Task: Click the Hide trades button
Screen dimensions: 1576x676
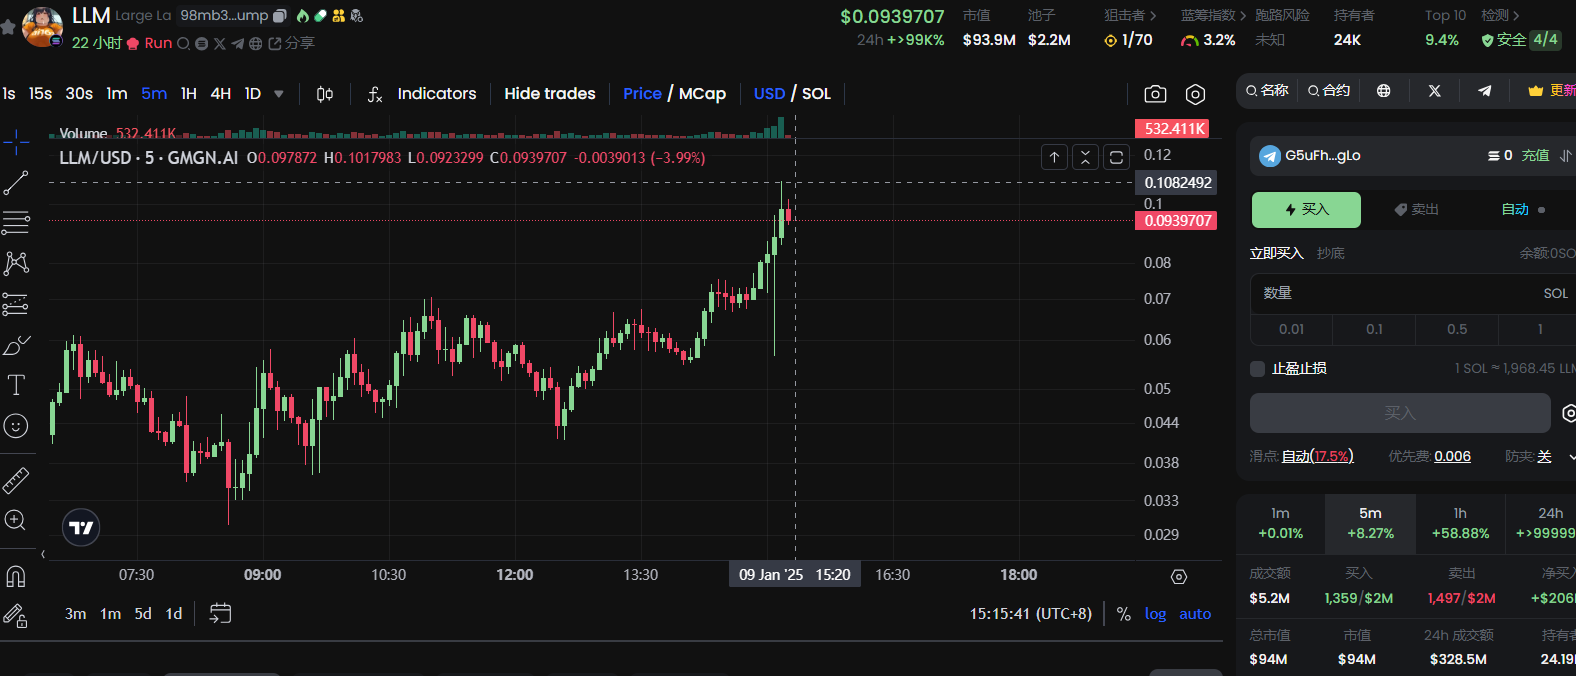Action: click(x=549, y=94)
